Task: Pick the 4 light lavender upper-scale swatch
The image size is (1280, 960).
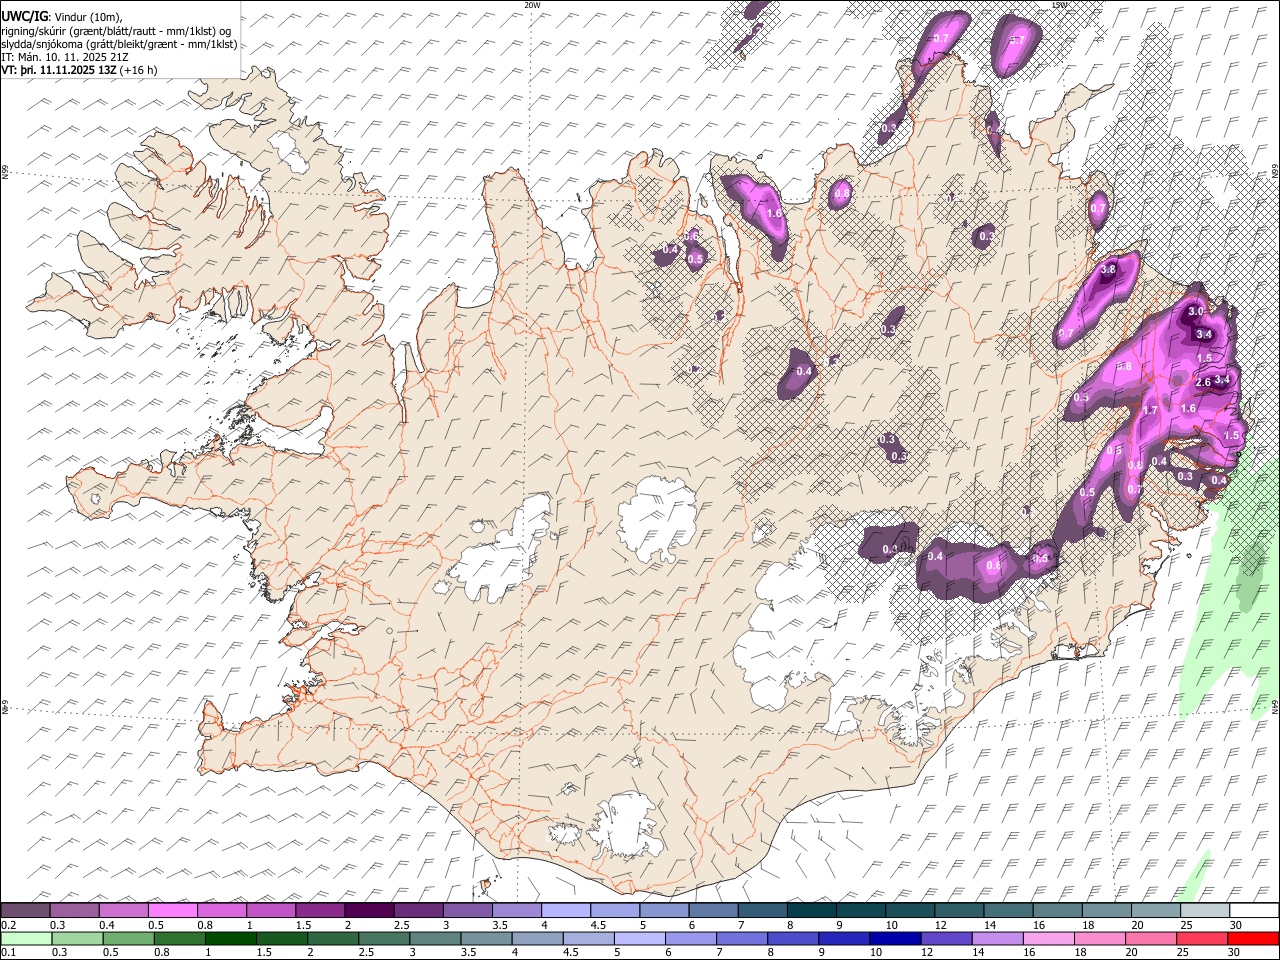Action: [564, 911]
